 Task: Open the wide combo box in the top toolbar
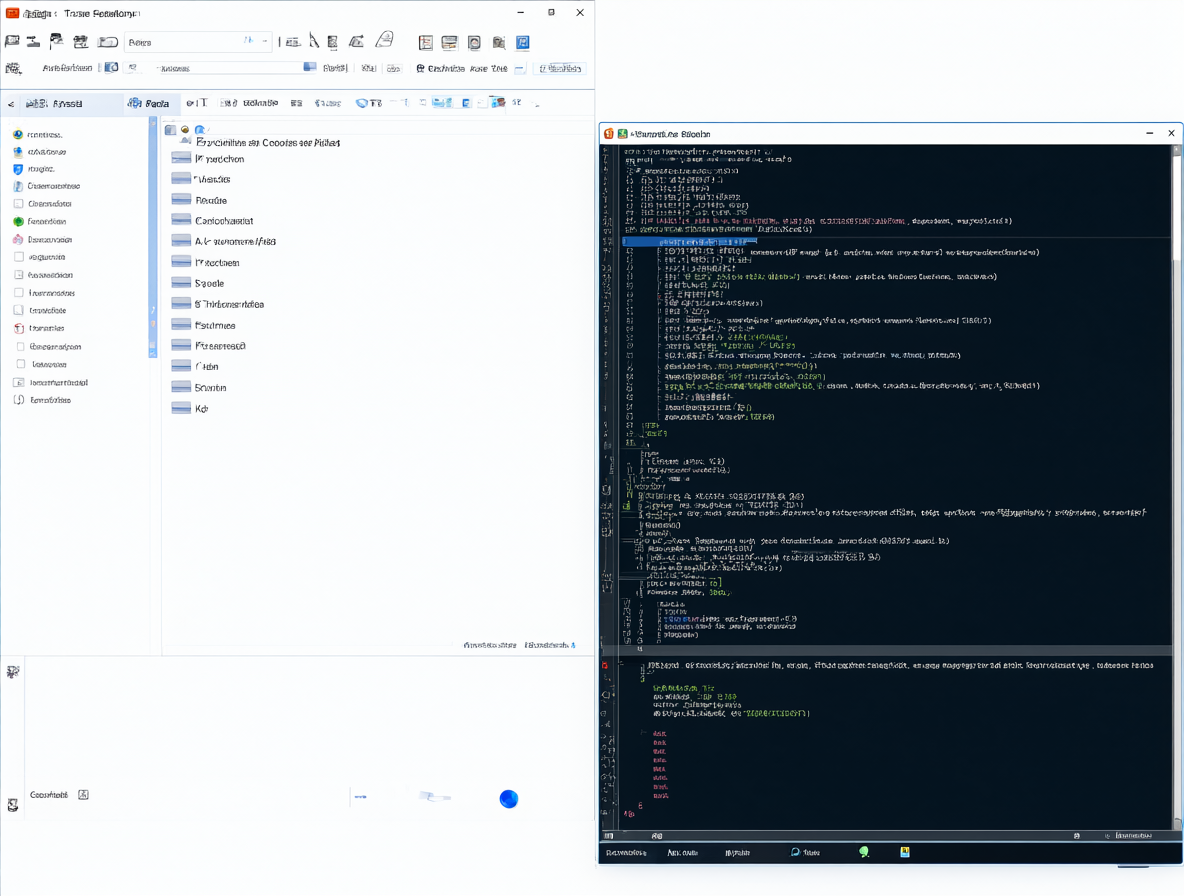198,42
